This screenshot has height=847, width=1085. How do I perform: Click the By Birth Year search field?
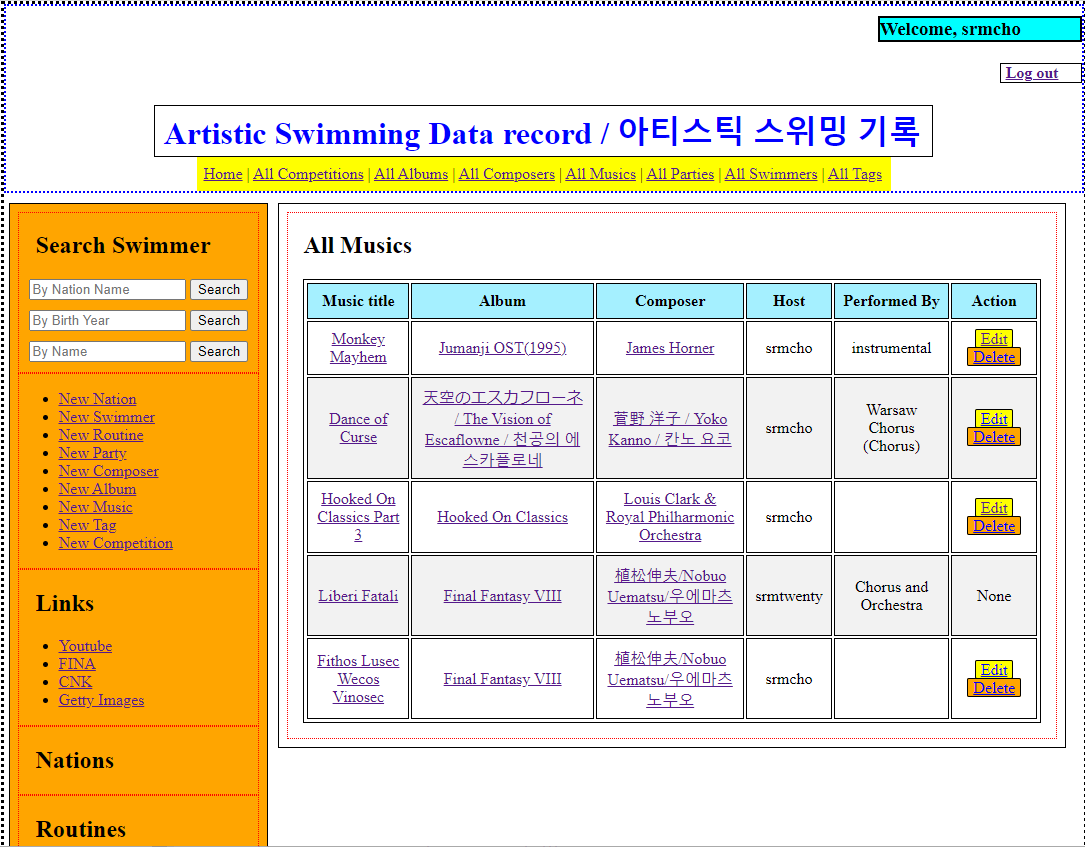107,320
